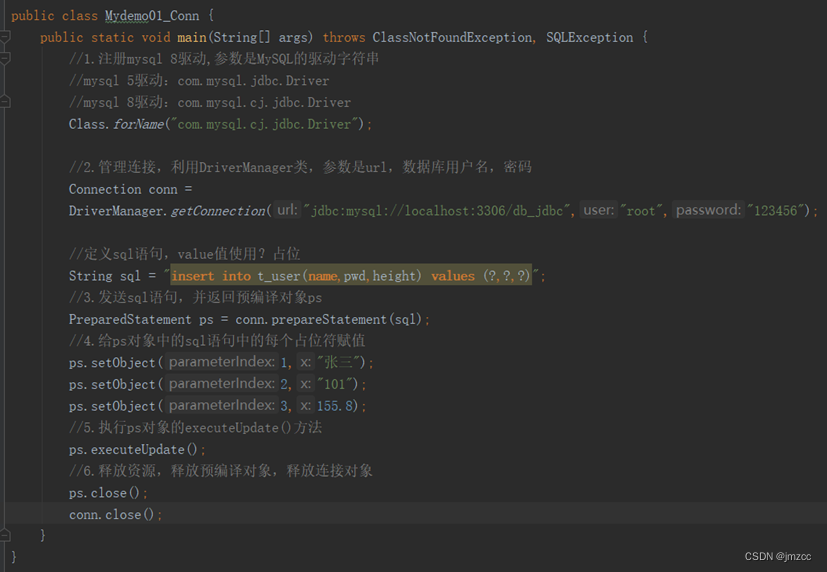Click the 155.8 value in third setObject
The image size is (827, 572).
(334, 406)
